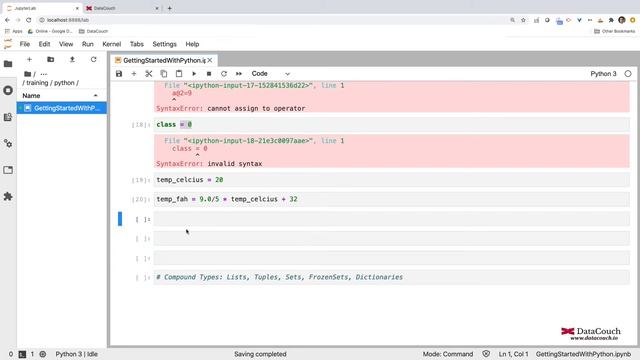This screenshot has height=360, width=640.
Task: Open a new browser tab
Action: (x=169, y=8)
